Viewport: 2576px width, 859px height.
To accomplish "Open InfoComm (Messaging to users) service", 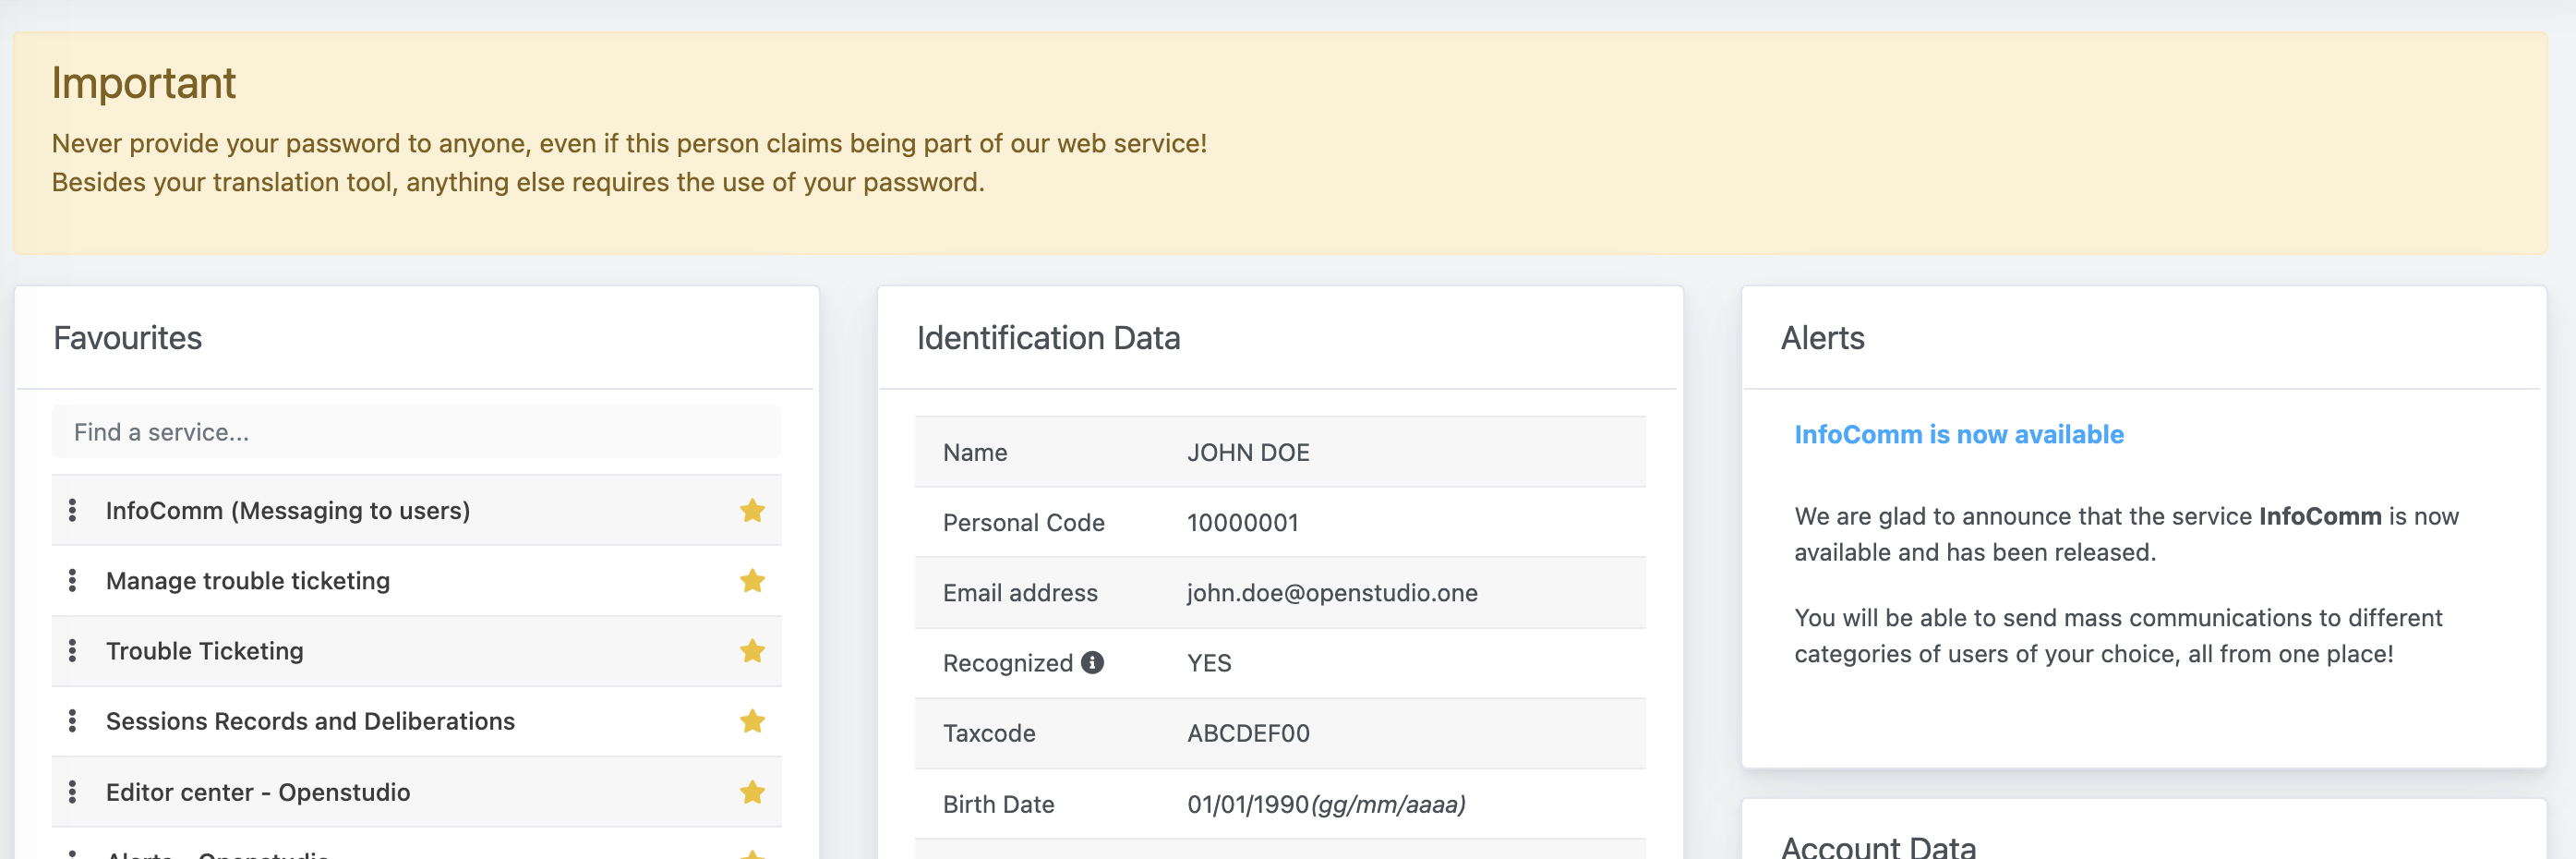I will pyautogui.click(x=288, y=511).
